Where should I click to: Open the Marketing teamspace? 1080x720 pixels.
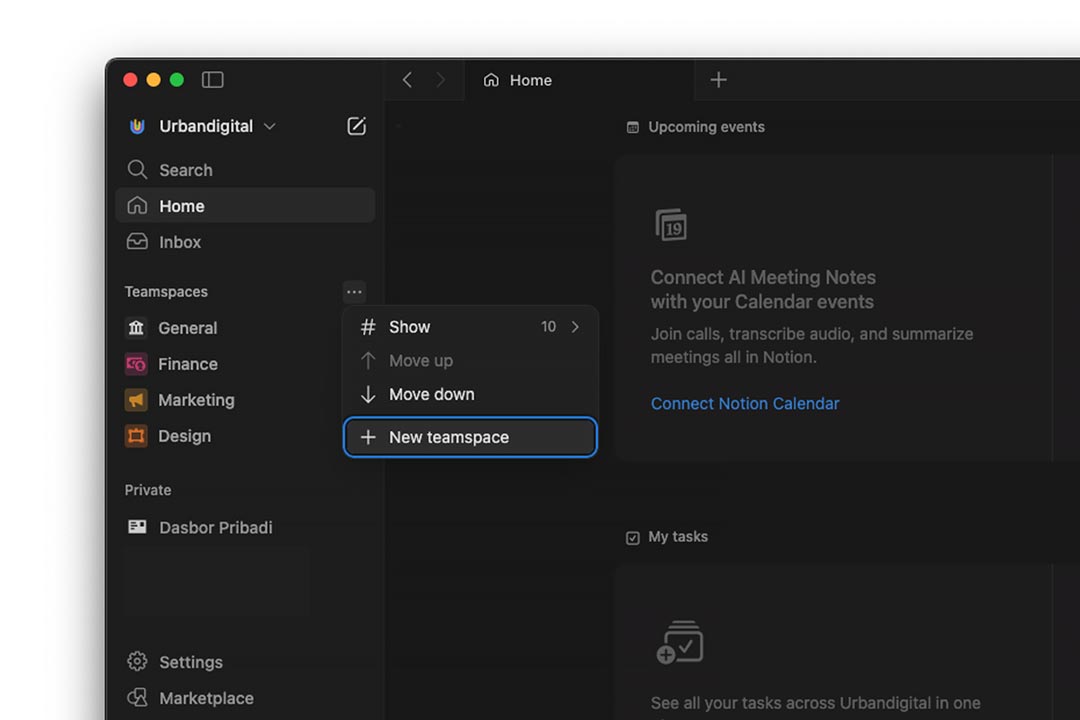pos(227,400)
